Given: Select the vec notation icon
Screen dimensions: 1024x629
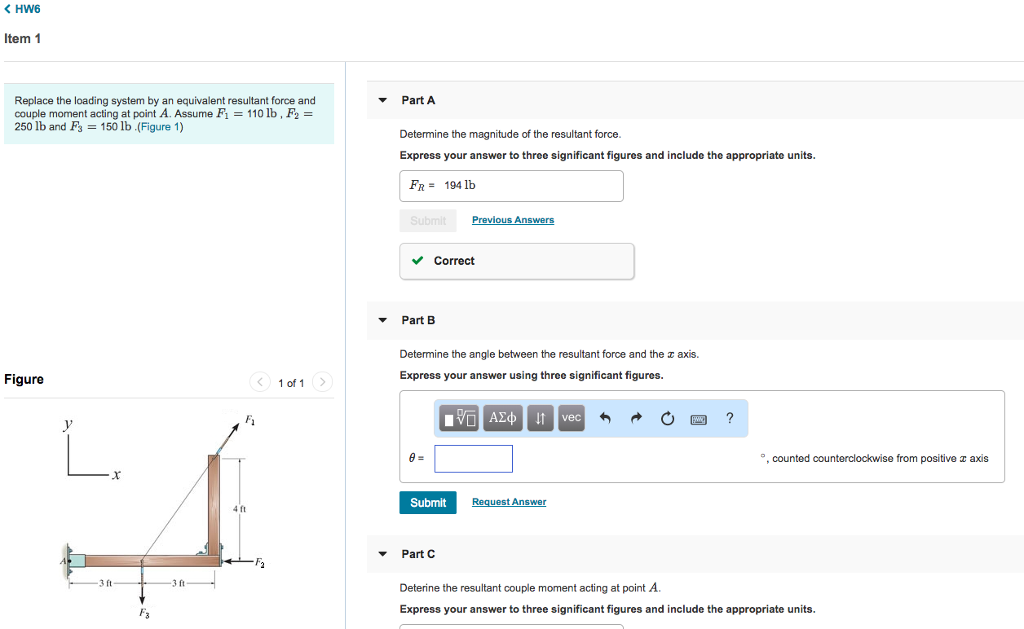Looking at the screenshot, I should coord(570,418).
